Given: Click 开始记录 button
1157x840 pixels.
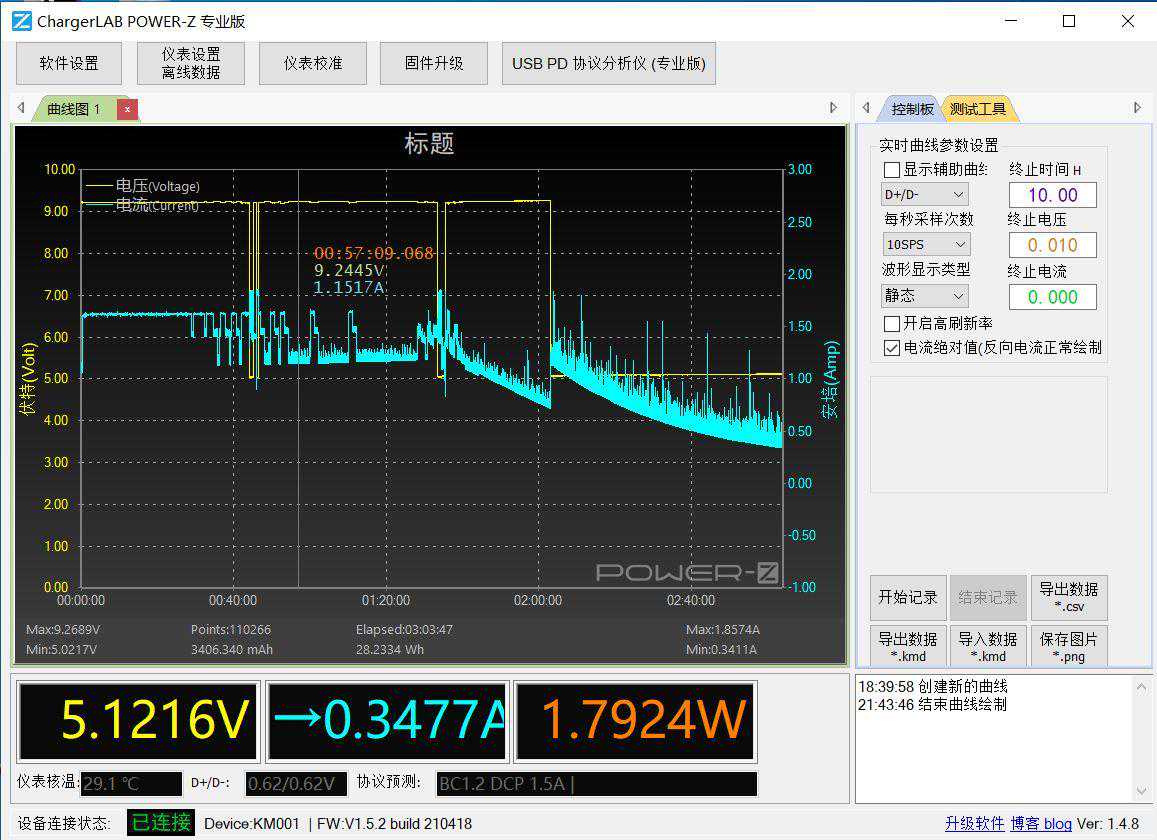Looking at the screenshot, I should pos(907,598).
